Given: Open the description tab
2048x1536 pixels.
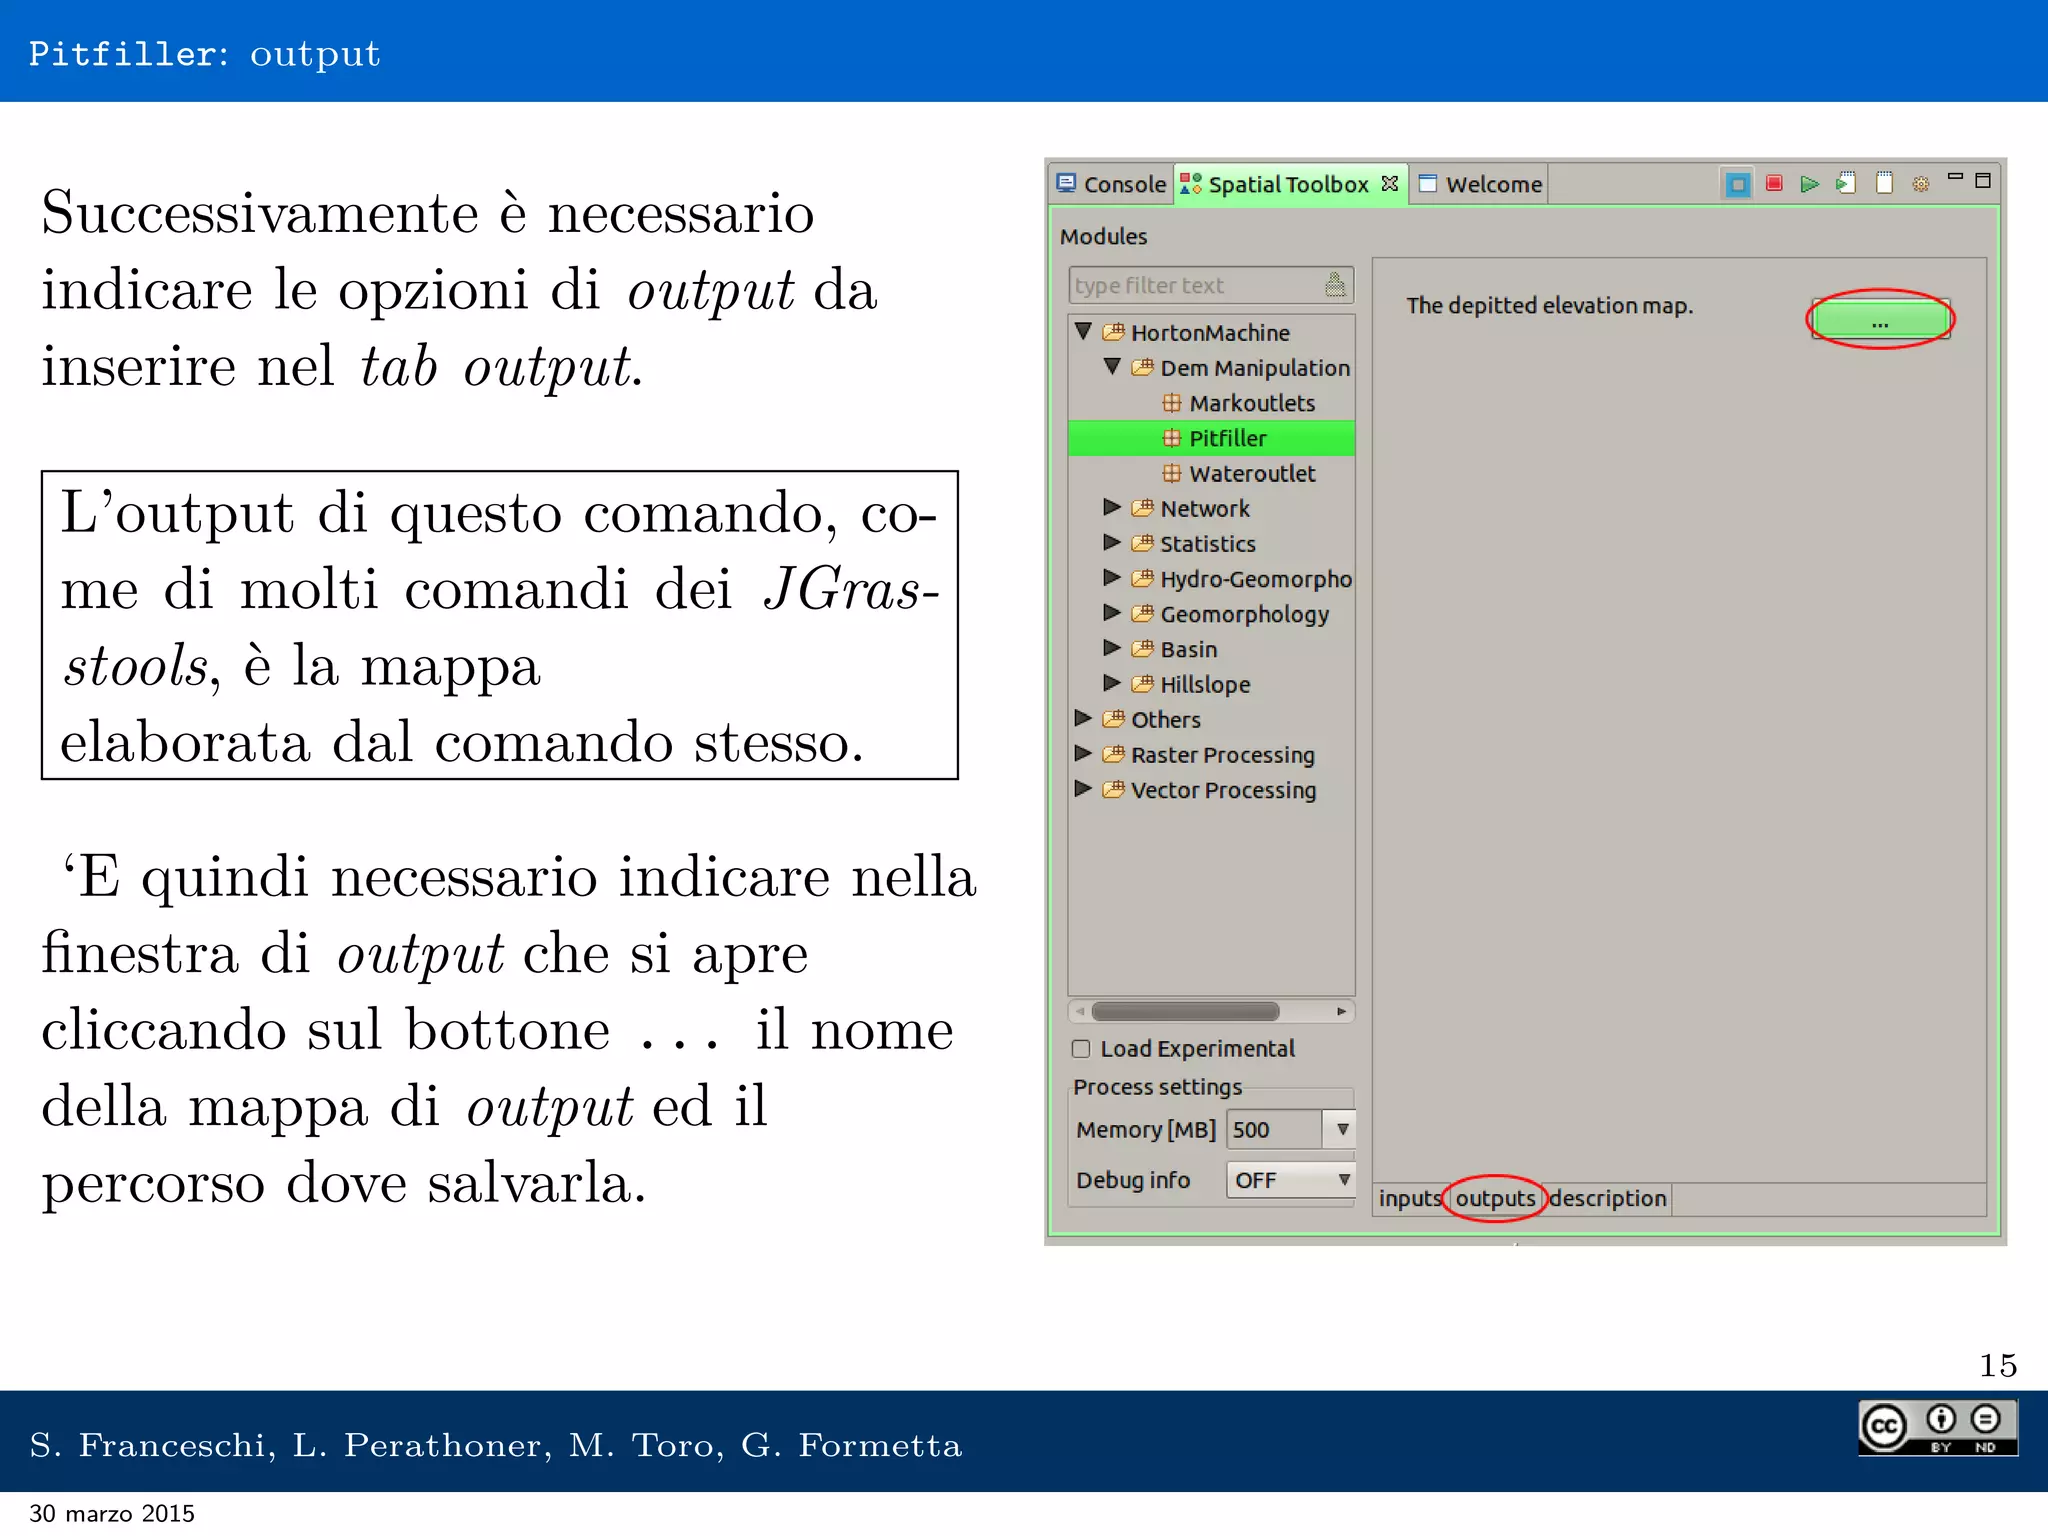Looking at the screenshot, I should 1608,1198.
